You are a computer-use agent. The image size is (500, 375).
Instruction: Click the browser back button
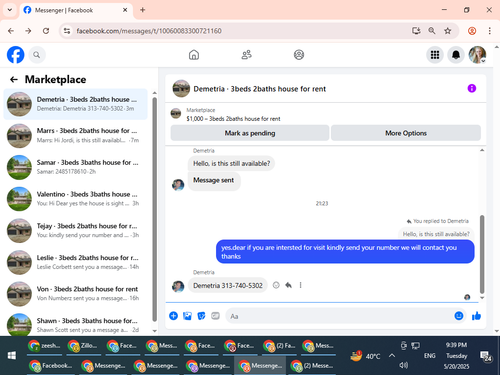[x=11, y=31]
